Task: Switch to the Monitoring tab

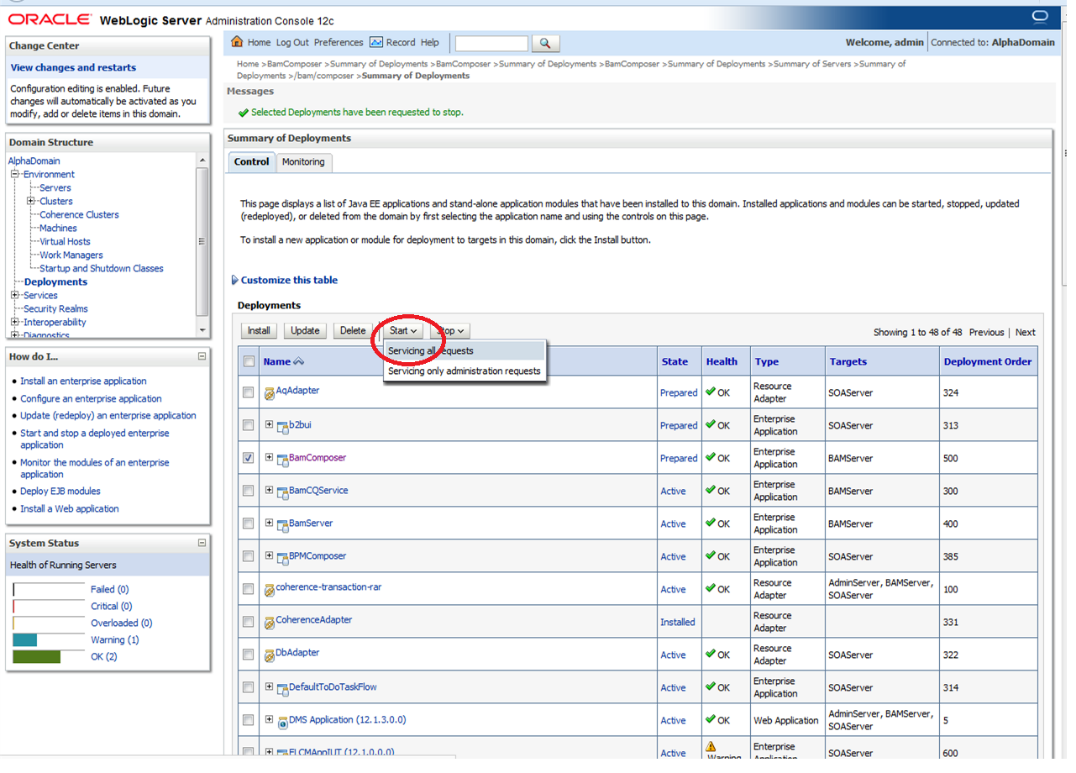Action: click(303, 162)
